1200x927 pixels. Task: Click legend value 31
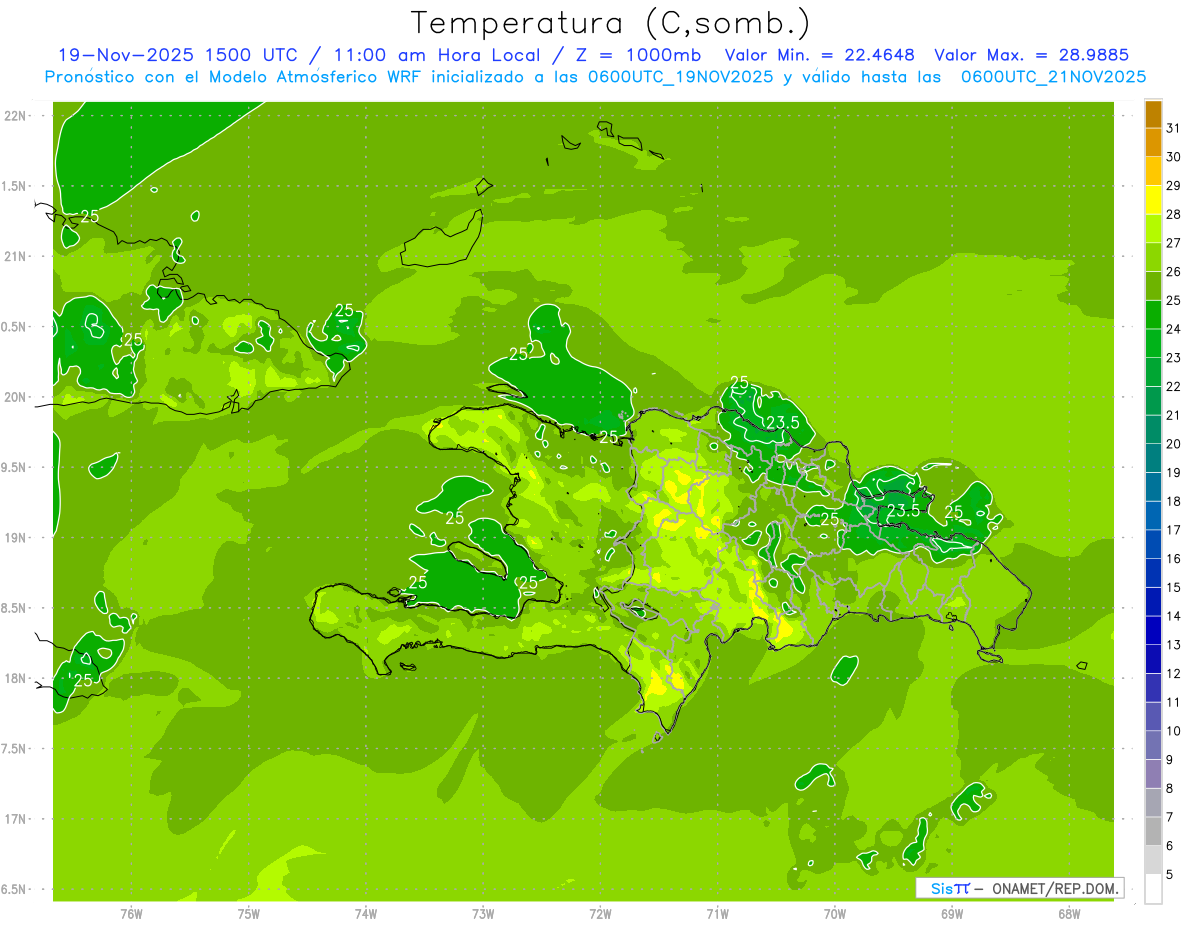[1174, 128]
